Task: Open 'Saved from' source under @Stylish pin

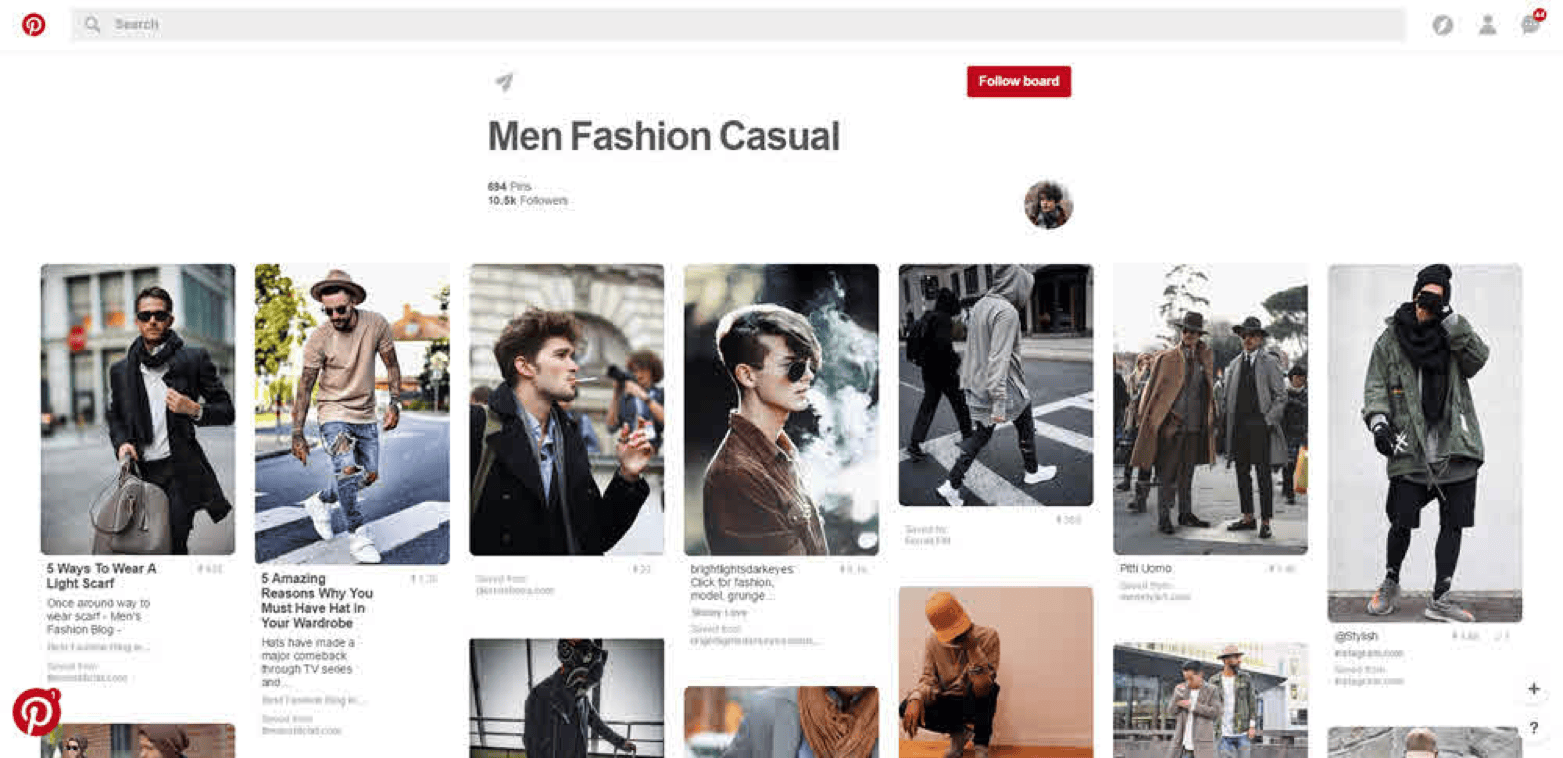Action: point(1369,675)
